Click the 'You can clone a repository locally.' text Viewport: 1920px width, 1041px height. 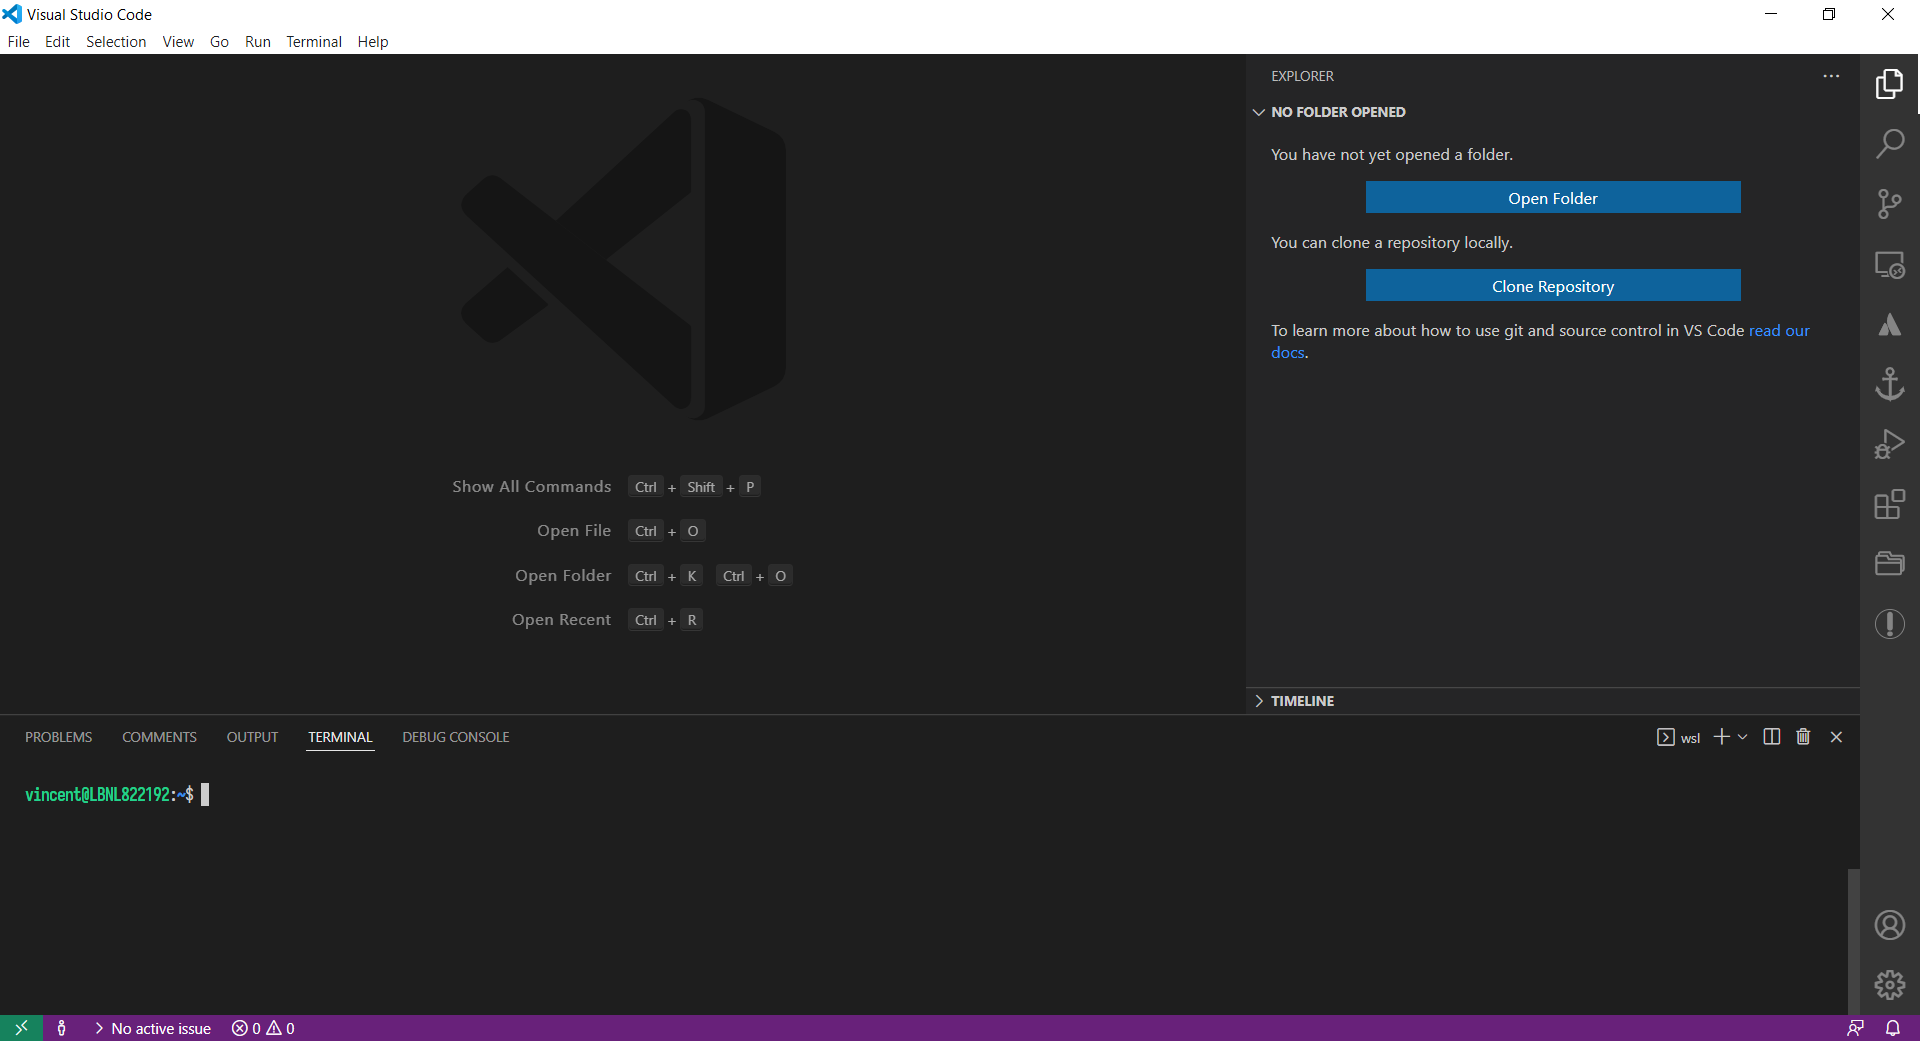pyautogui.click(x=1392, y=243)
